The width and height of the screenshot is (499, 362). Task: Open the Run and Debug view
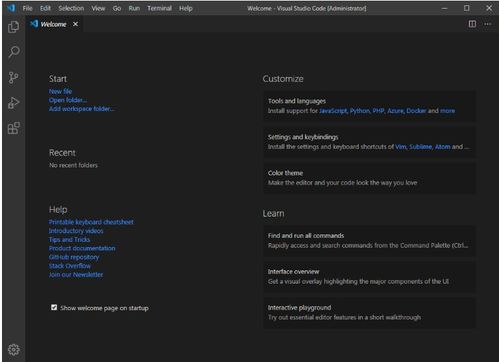pos(14,103)
